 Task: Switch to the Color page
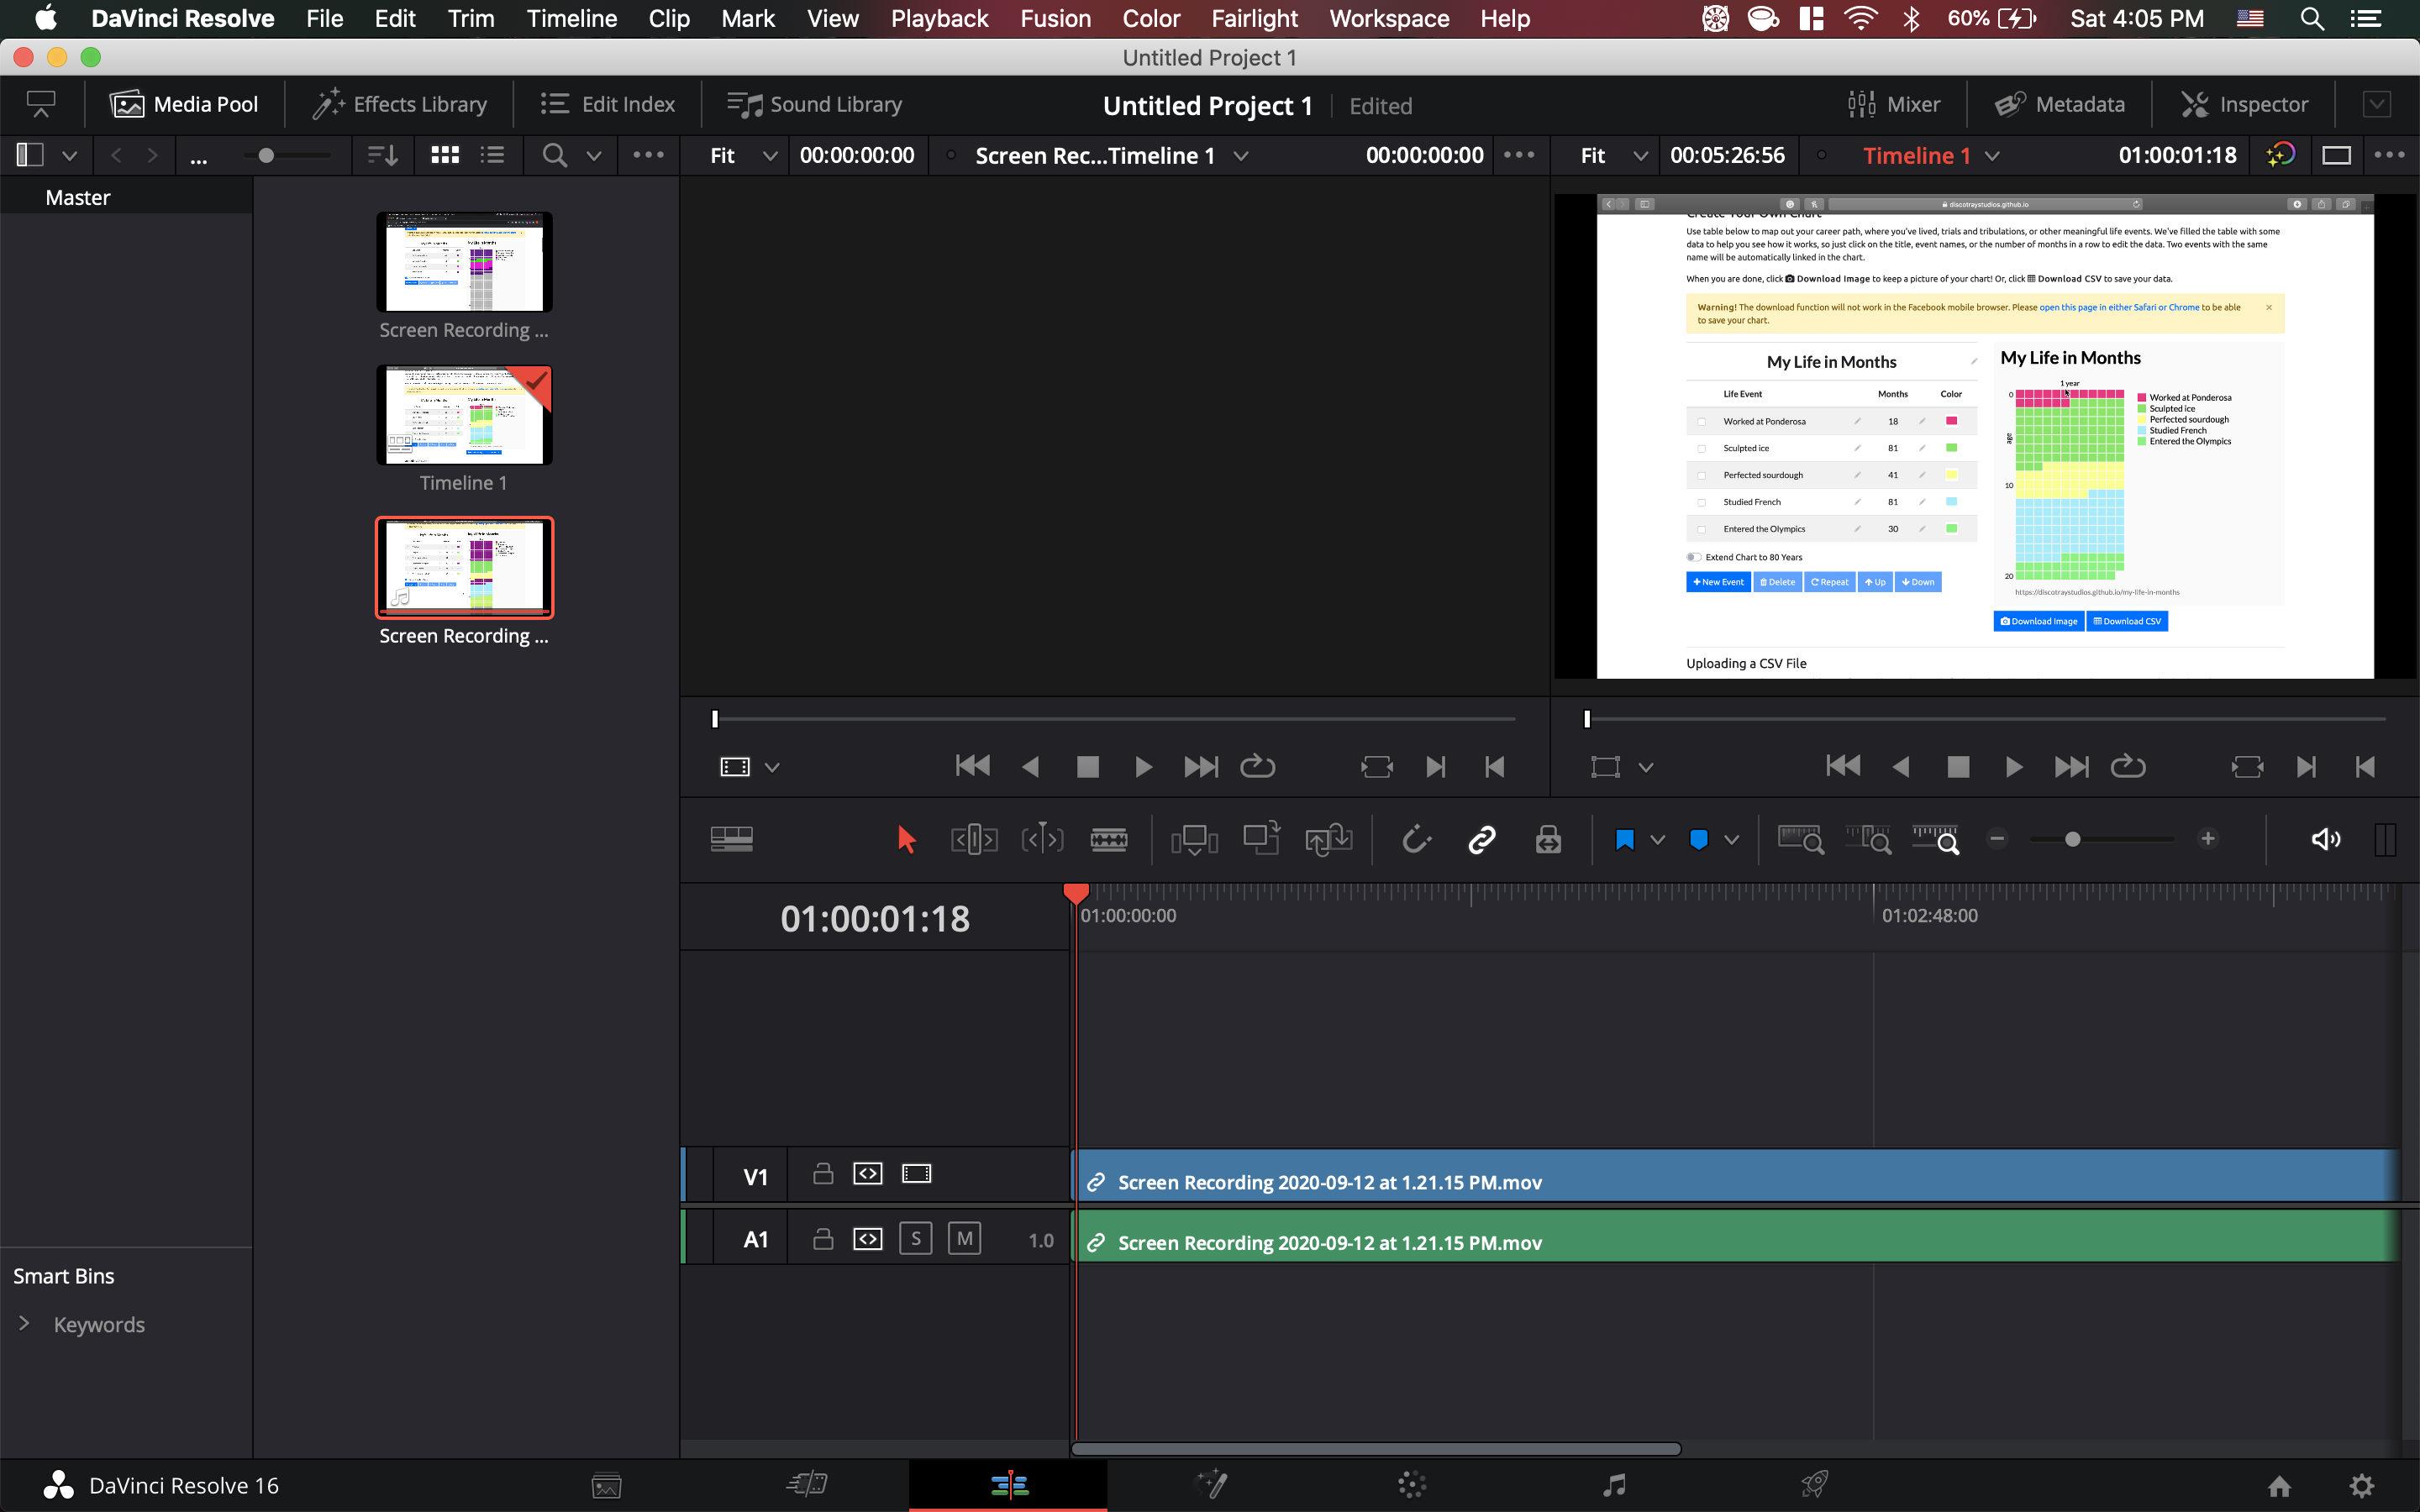pyautogui.click(x=1412, y=1484)
